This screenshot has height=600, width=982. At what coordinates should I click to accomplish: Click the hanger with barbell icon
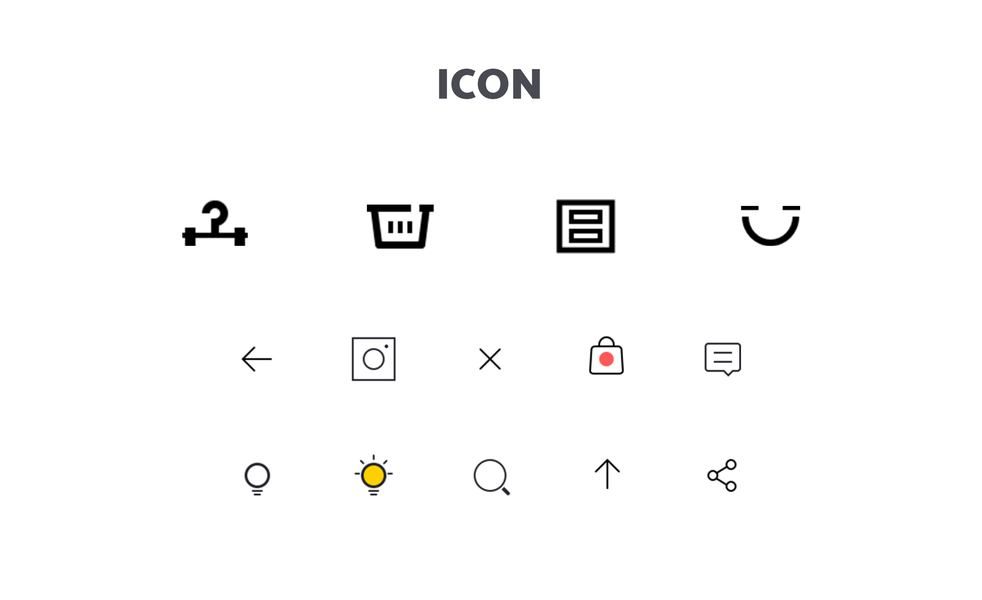(215, 224)
